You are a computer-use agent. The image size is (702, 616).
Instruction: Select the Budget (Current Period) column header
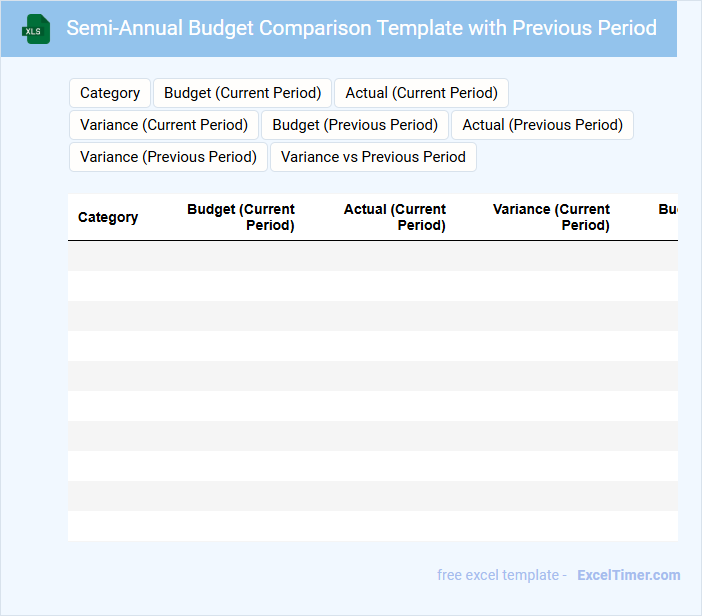point(241,217)
